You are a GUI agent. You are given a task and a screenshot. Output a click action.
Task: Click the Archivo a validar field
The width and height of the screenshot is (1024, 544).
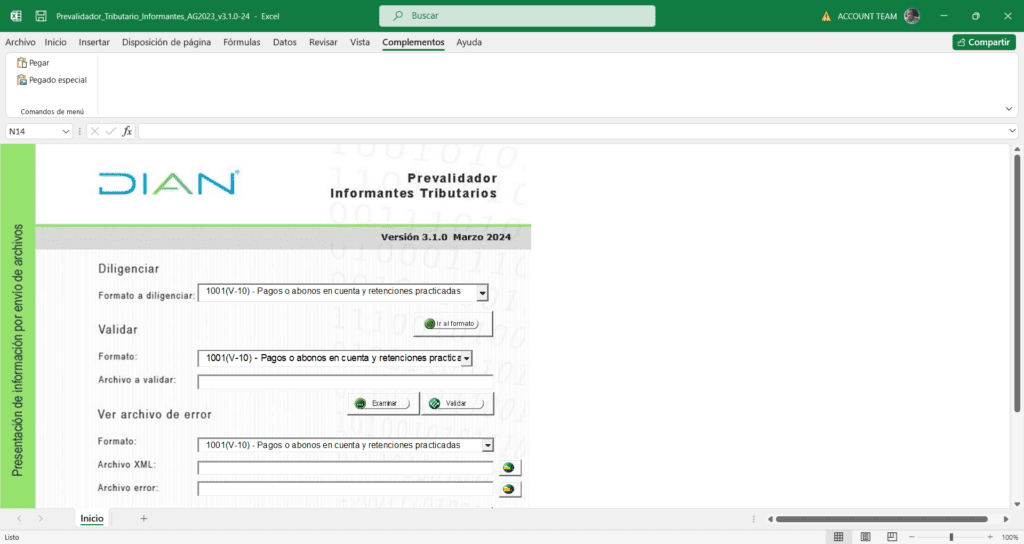[345, 382]
